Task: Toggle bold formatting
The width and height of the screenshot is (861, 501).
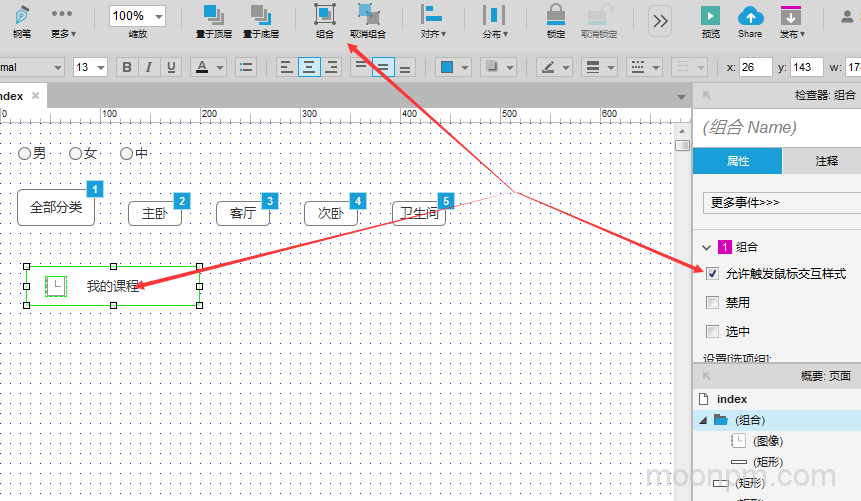Action: [127, 67]
